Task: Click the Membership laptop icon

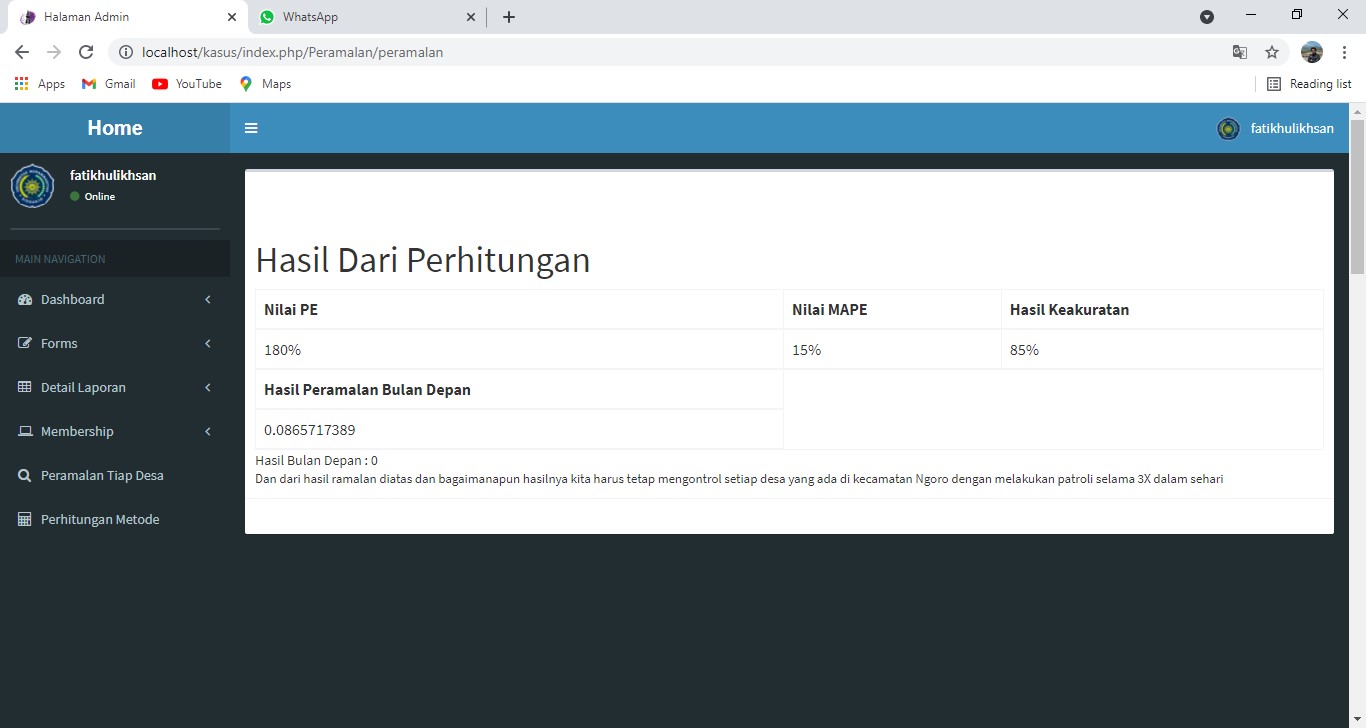Action: (25, 432)
